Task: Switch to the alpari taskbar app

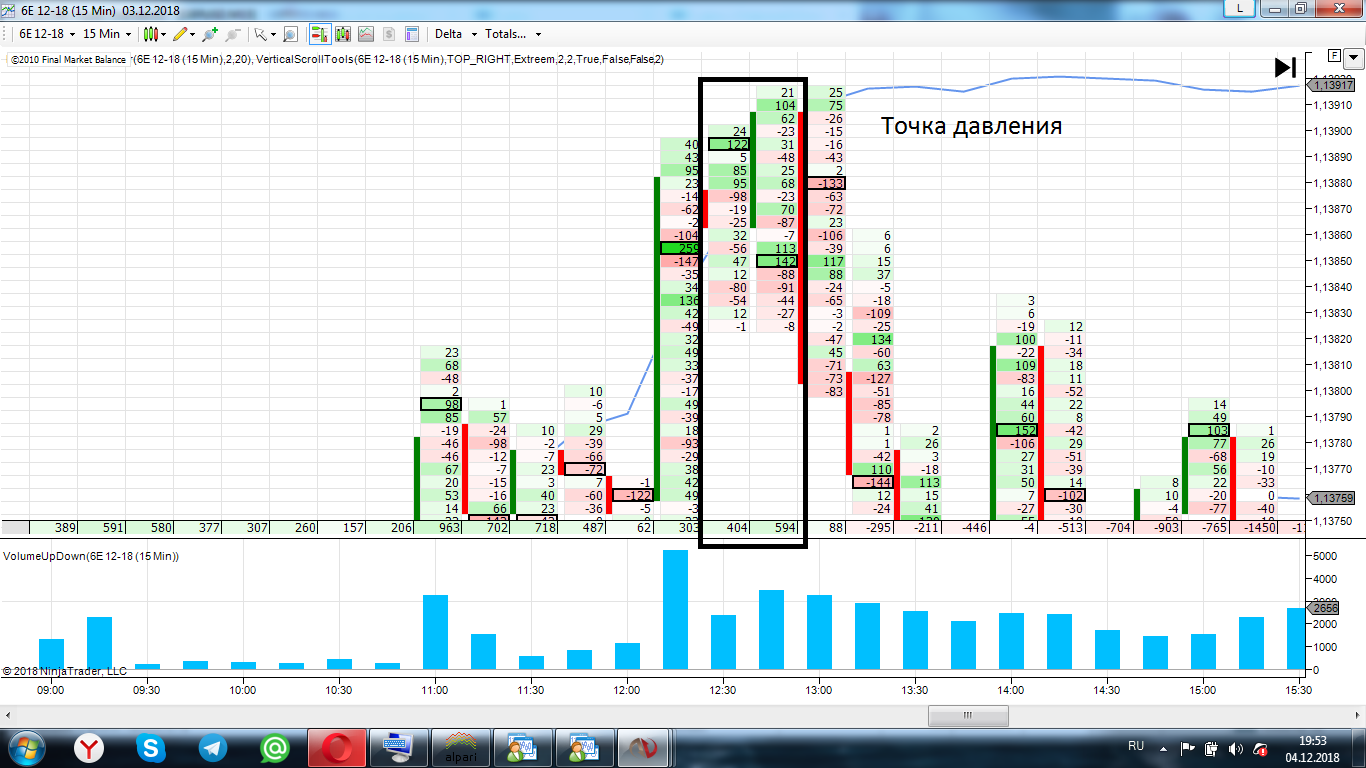Action: pos(460,747)
